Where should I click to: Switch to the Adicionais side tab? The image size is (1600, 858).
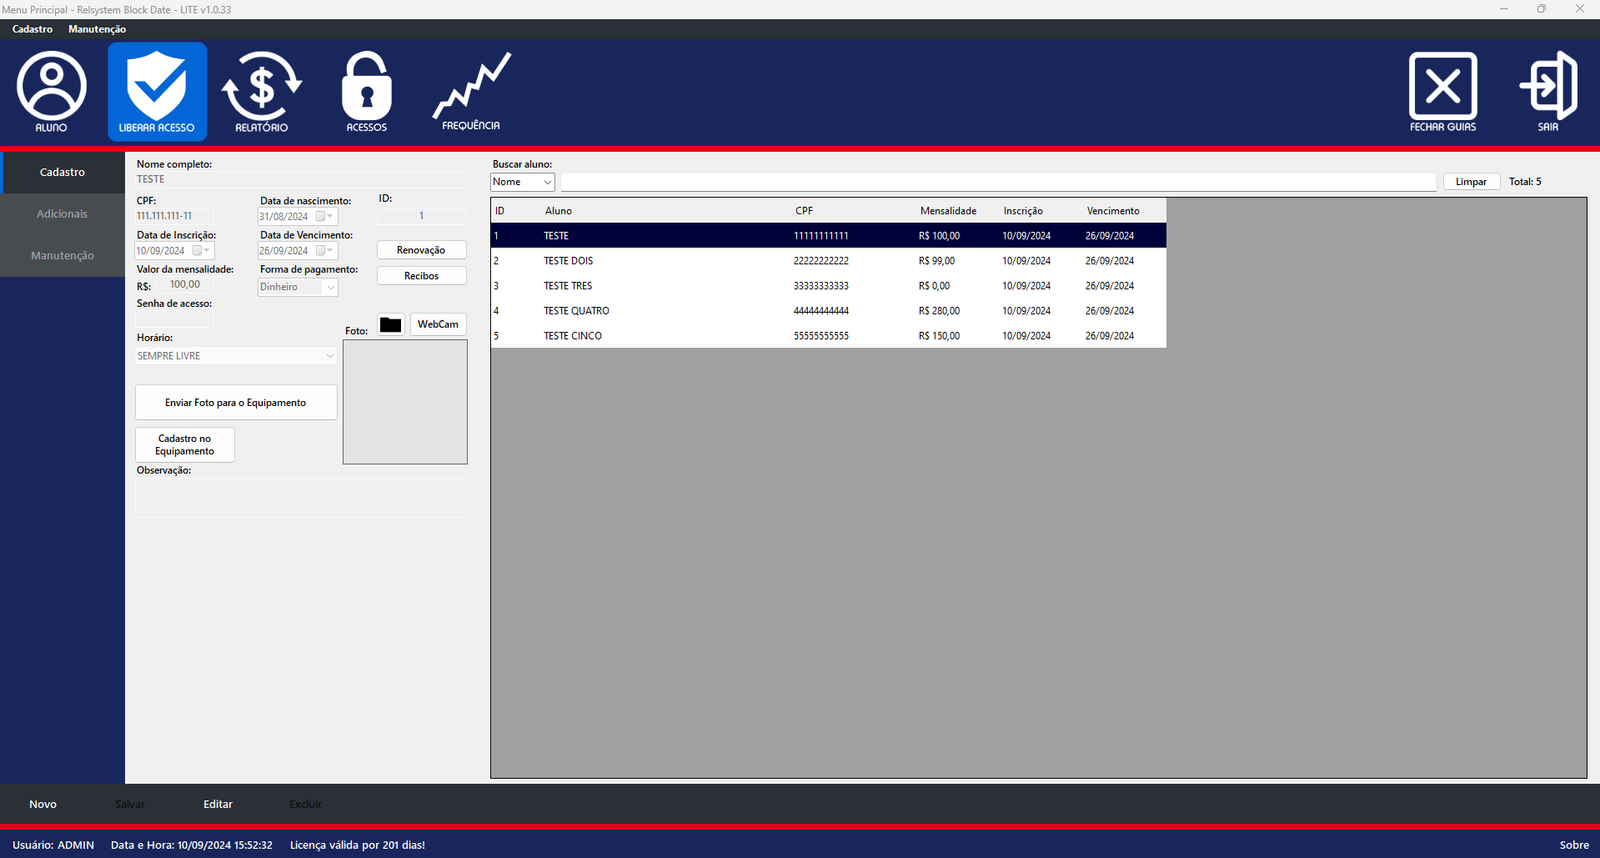click(x=62, y=214)
